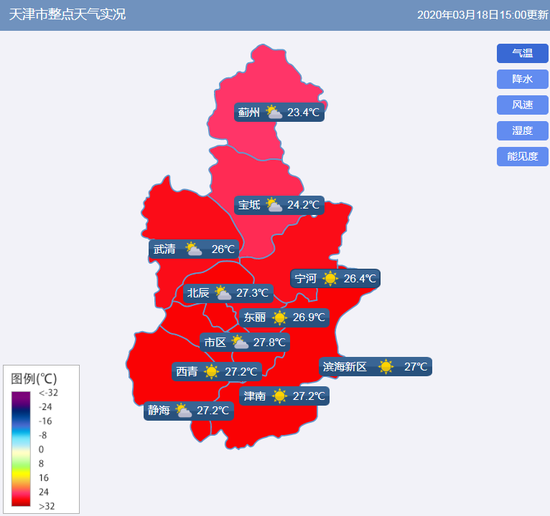This screenshot has height=516, width=550.
Task: Click the 27.2℃ reading for 静海
Action: [213, 410]
